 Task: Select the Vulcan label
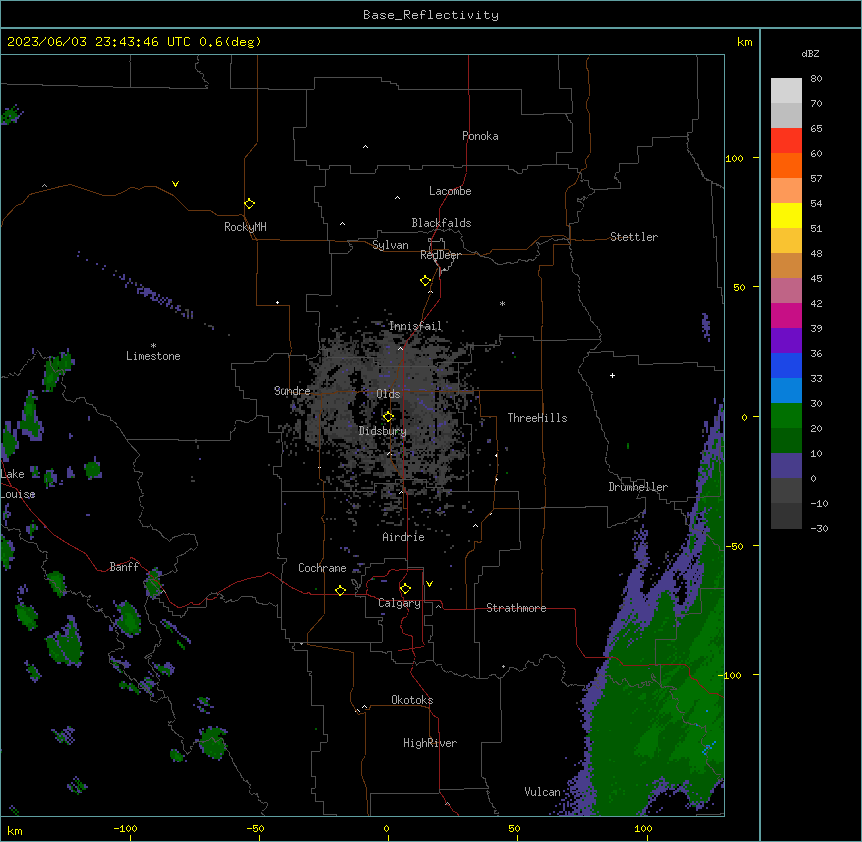pos(543,792)
